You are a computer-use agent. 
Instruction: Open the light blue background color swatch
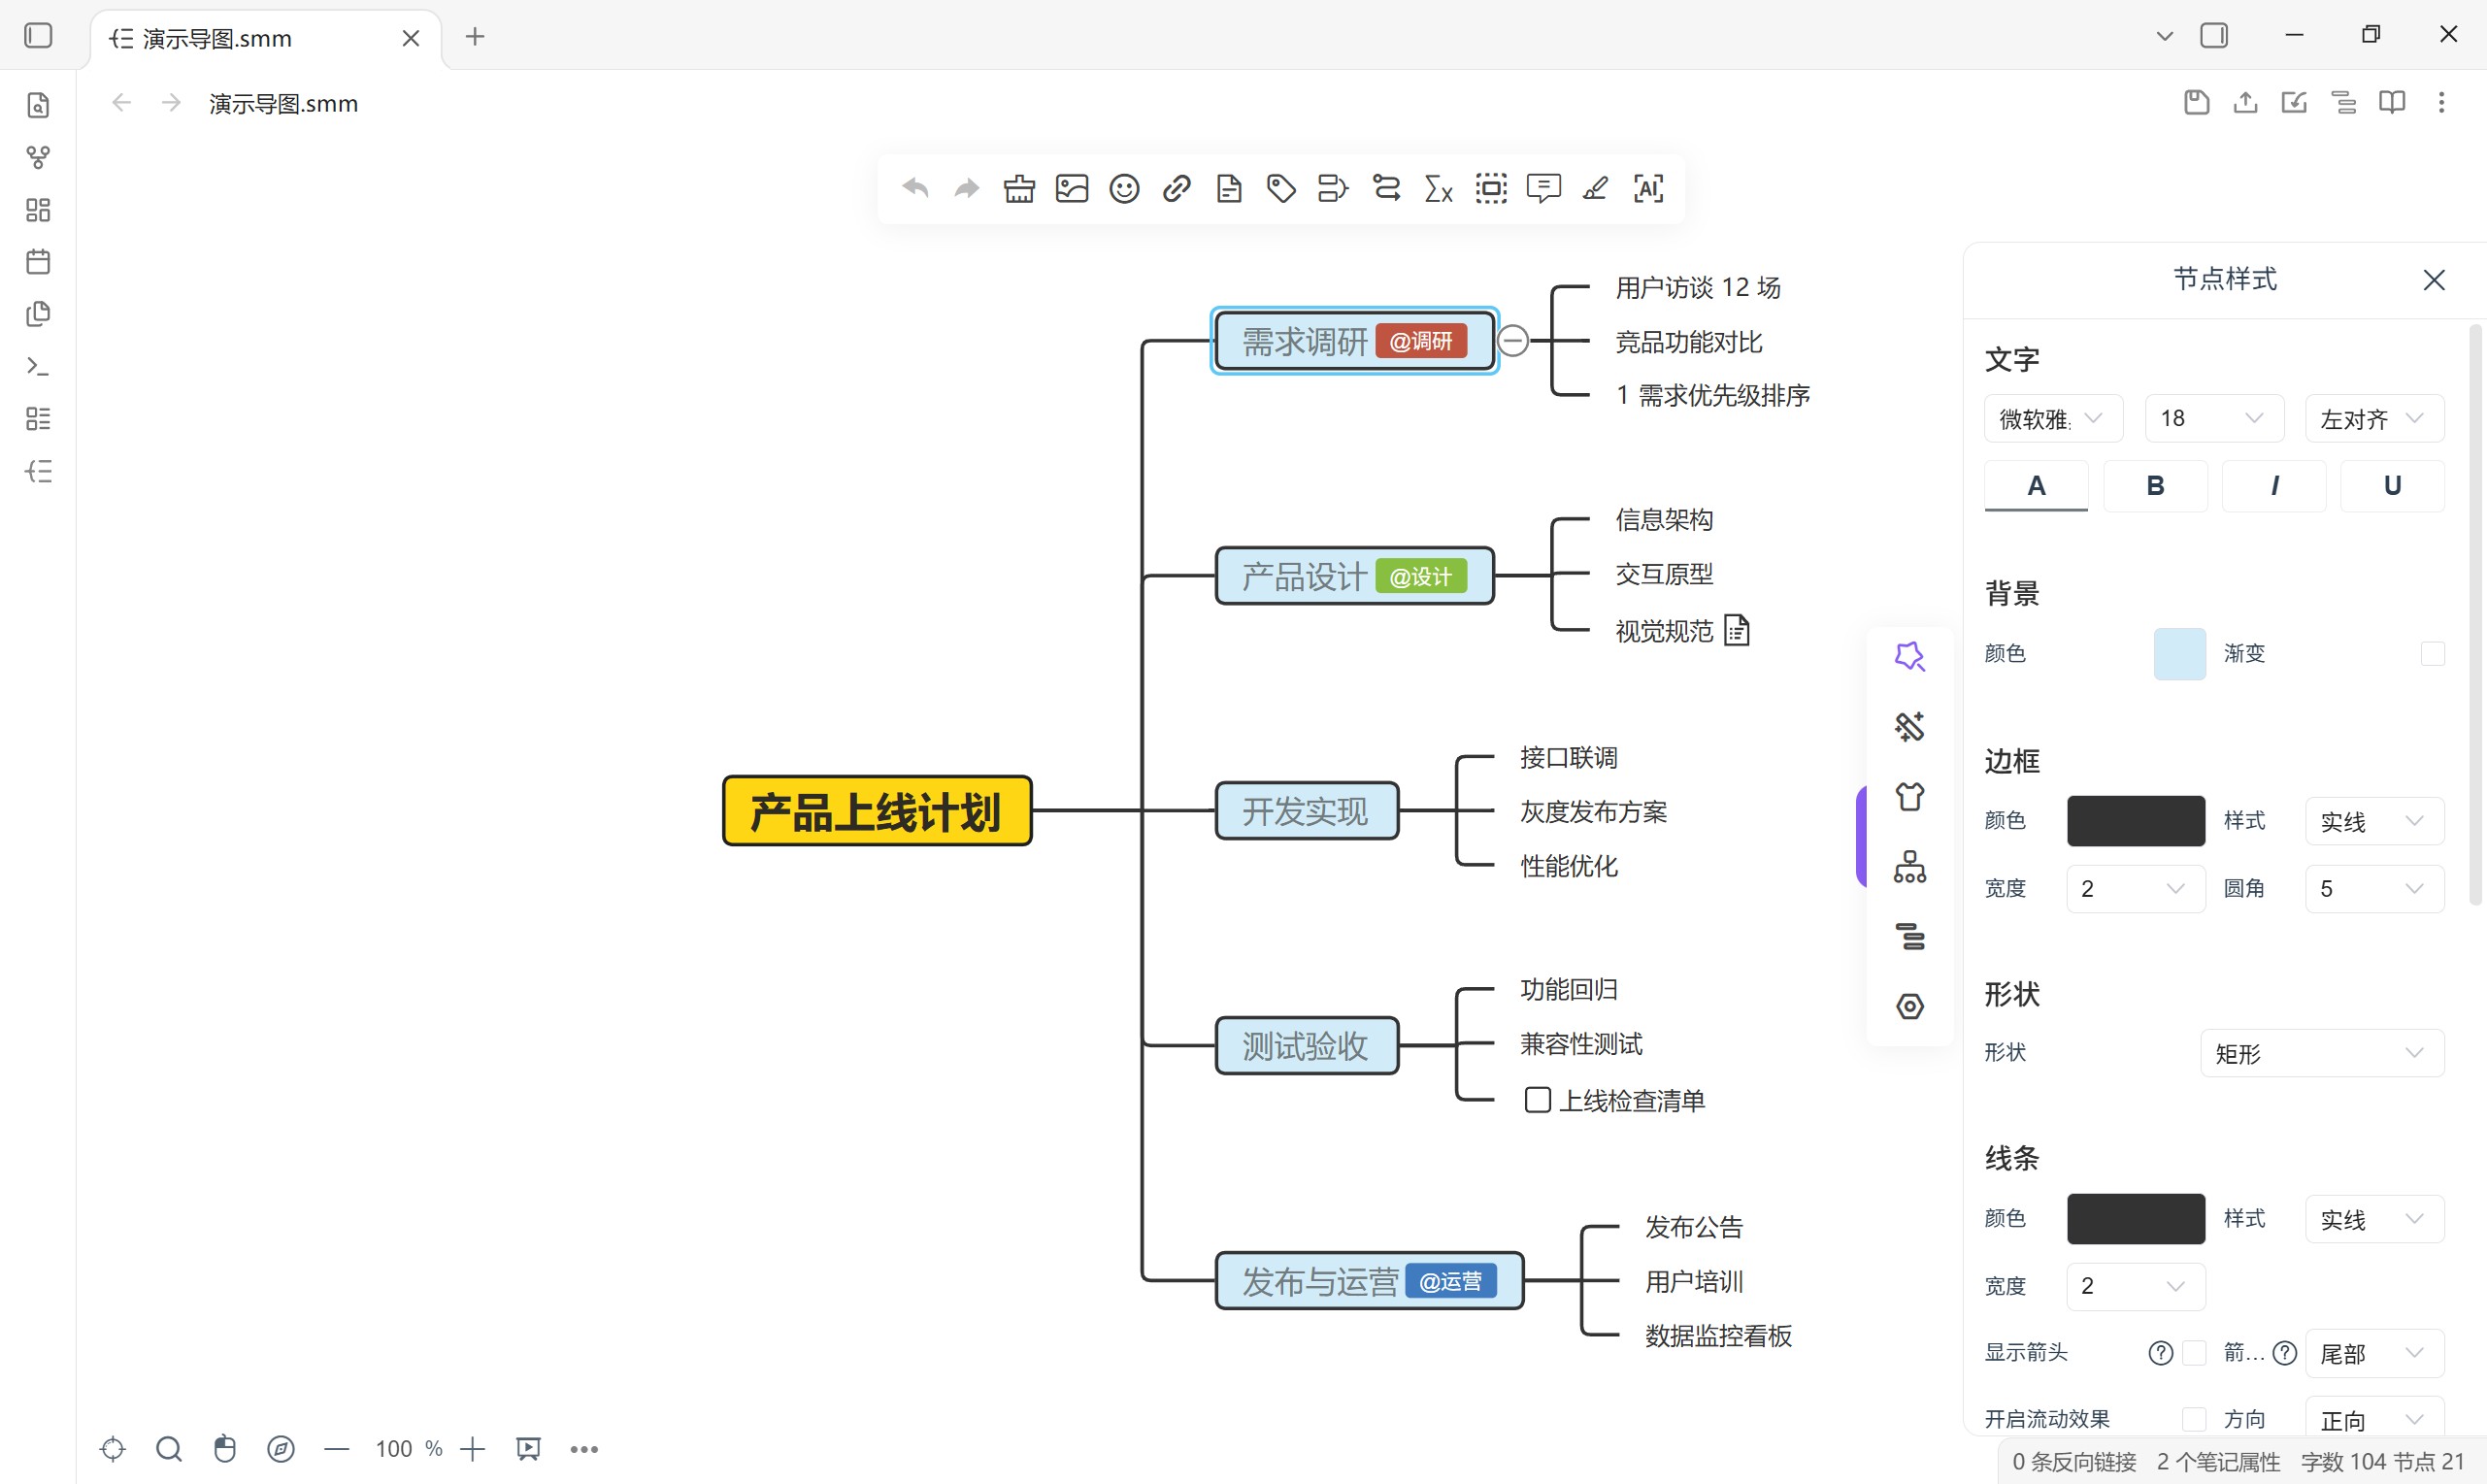point(2179,653)
